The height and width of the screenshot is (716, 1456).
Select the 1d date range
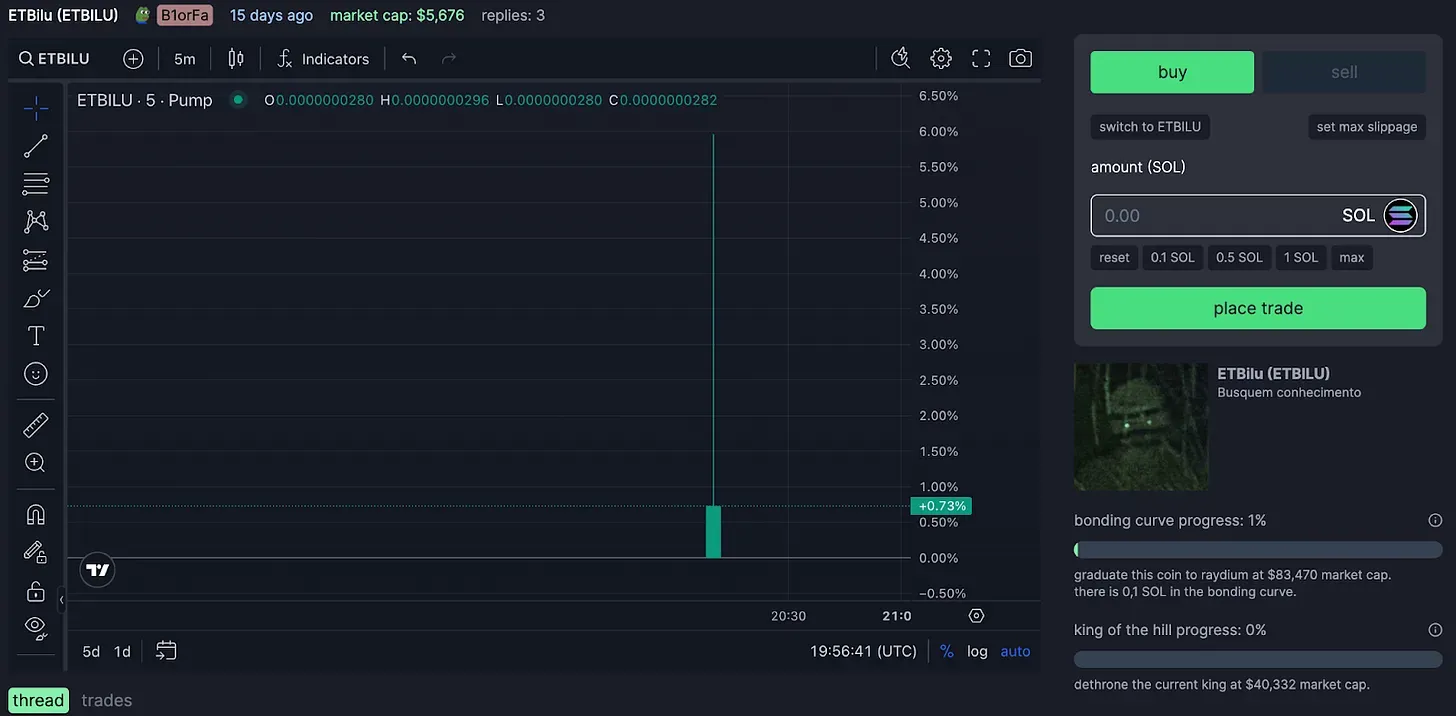click(122, 651)
